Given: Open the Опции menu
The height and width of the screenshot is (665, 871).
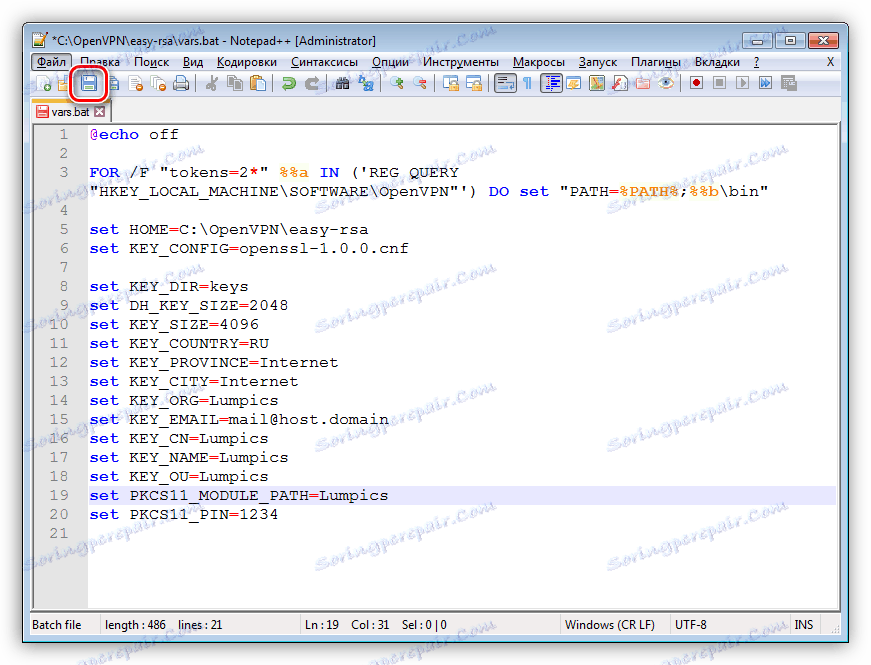Looking at the screenshot, I should click(391, 62).
